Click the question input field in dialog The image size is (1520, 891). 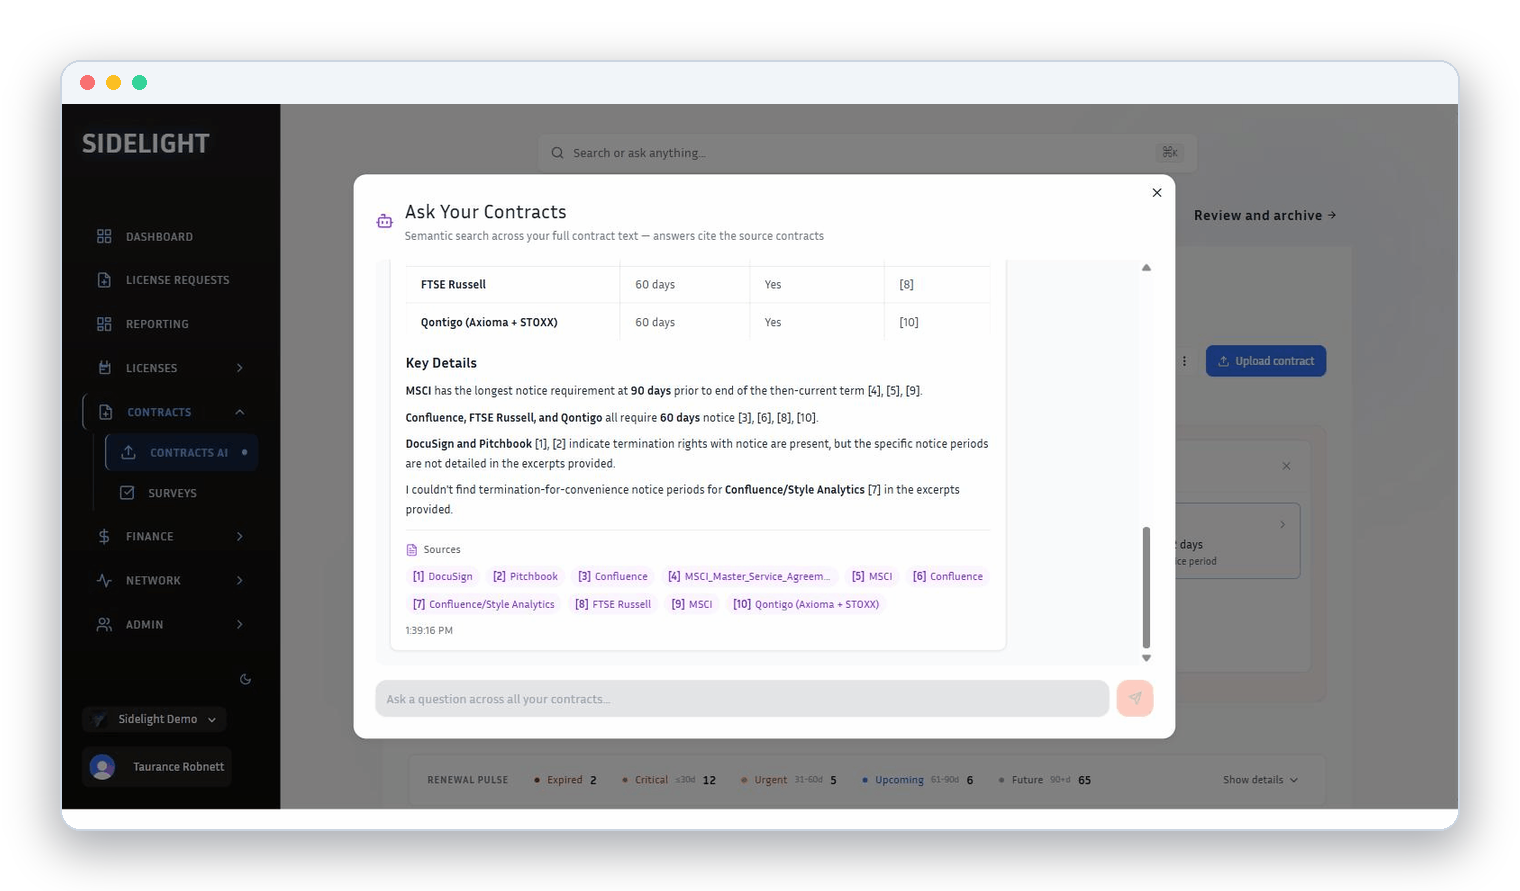742,699
